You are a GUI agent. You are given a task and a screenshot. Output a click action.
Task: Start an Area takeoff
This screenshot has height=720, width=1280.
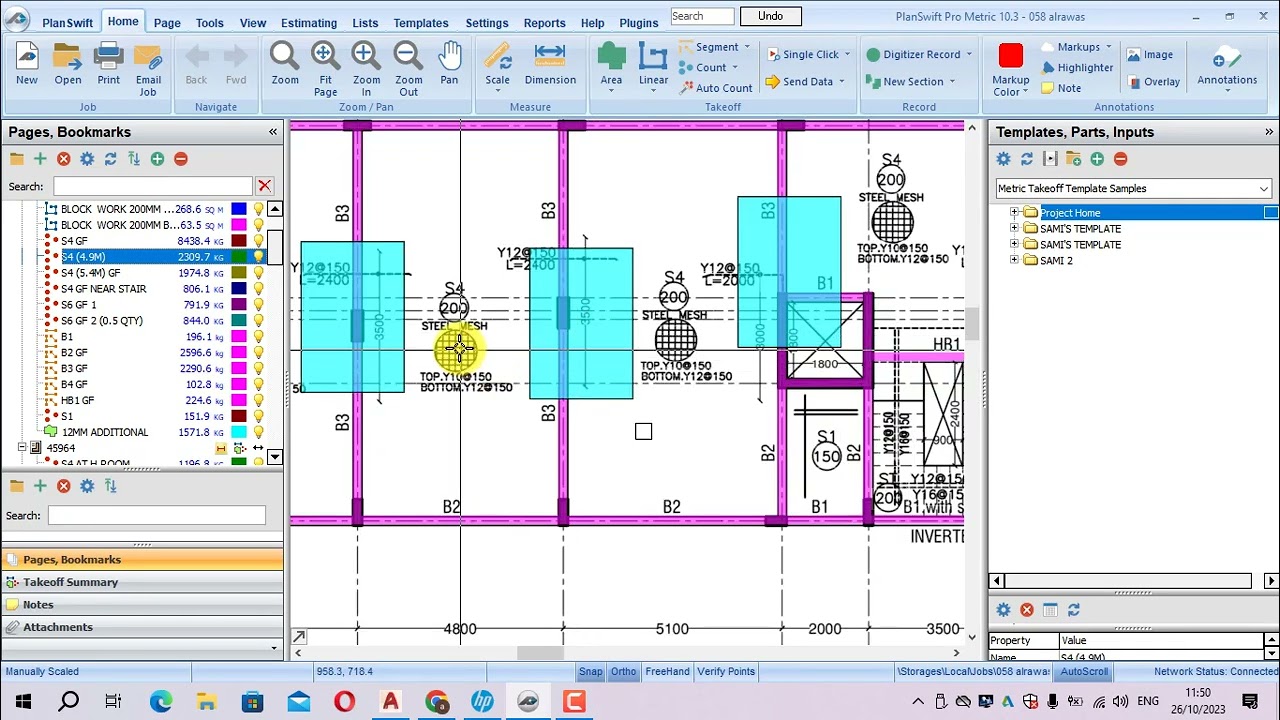[x=611, y=64]
